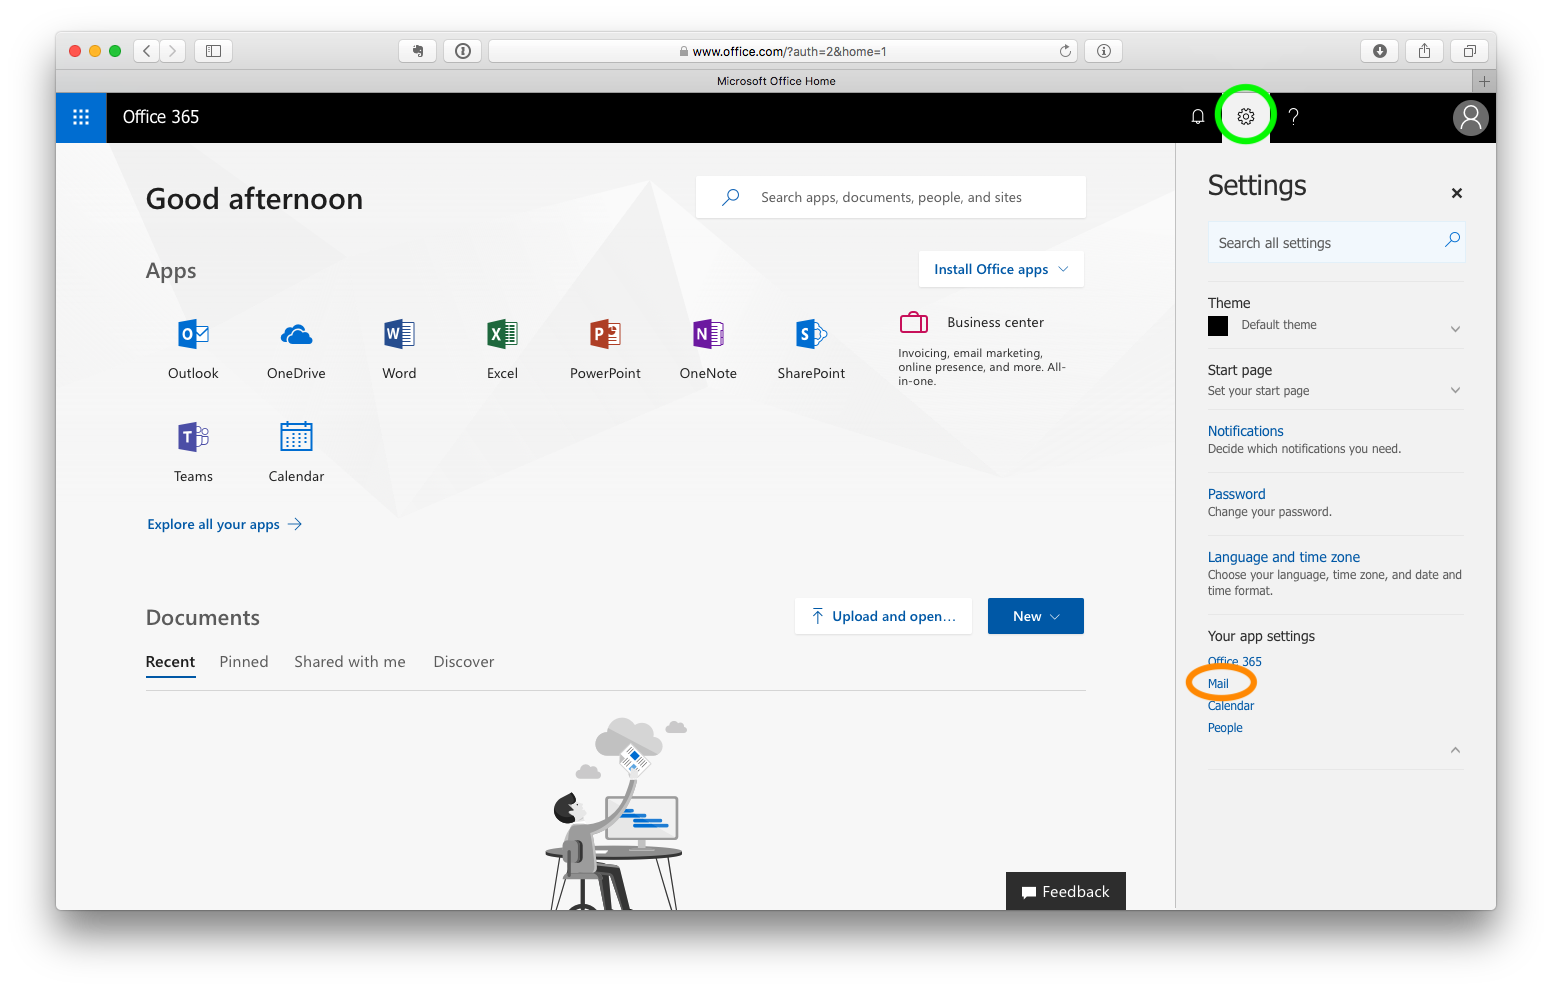Image resolution: width=1552 pixels, height=990 pixels.
Task: Open a new Safari tab
Action: tap(1484, 81)
